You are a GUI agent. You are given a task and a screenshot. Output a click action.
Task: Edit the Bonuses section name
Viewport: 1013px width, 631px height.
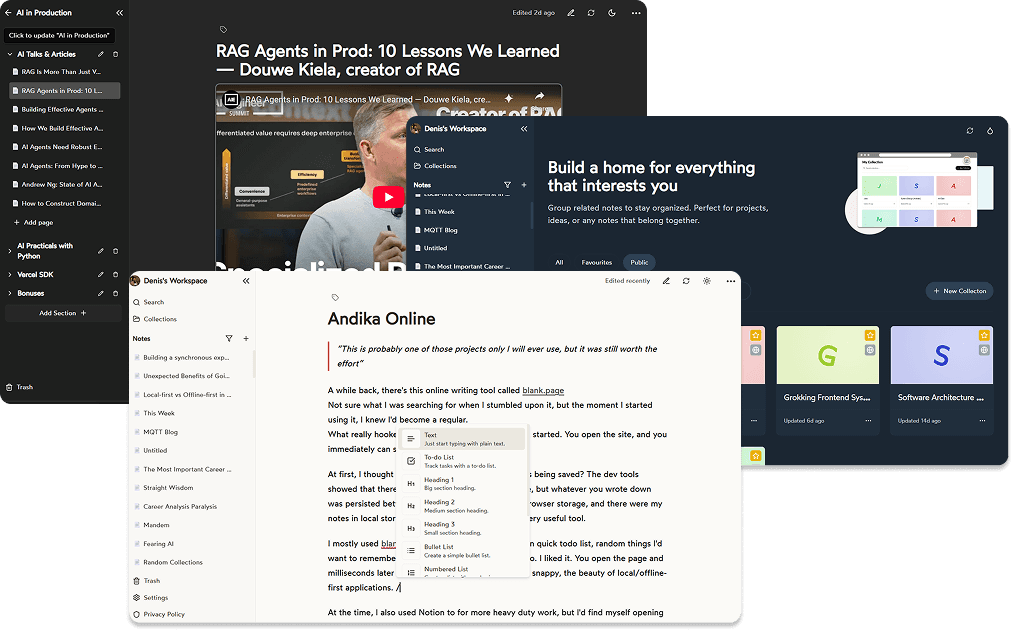(x=101, y=294)
